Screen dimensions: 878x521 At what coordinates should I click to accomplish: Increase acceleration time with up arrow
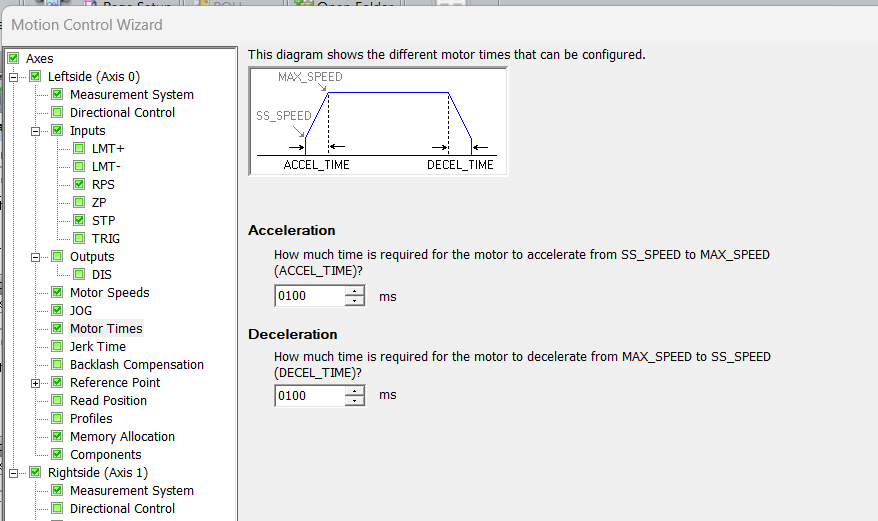(355, 292)
